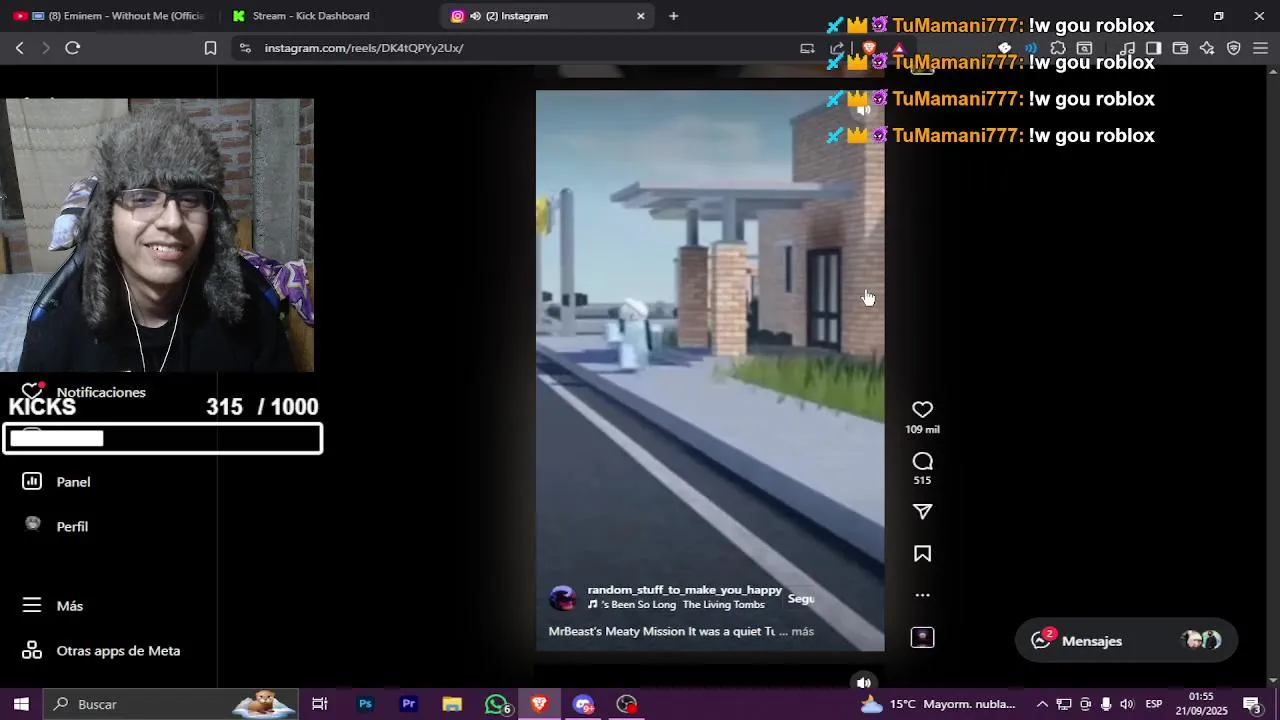
Task: Open Photoshop from the taskbar
Action: point(365,704)
